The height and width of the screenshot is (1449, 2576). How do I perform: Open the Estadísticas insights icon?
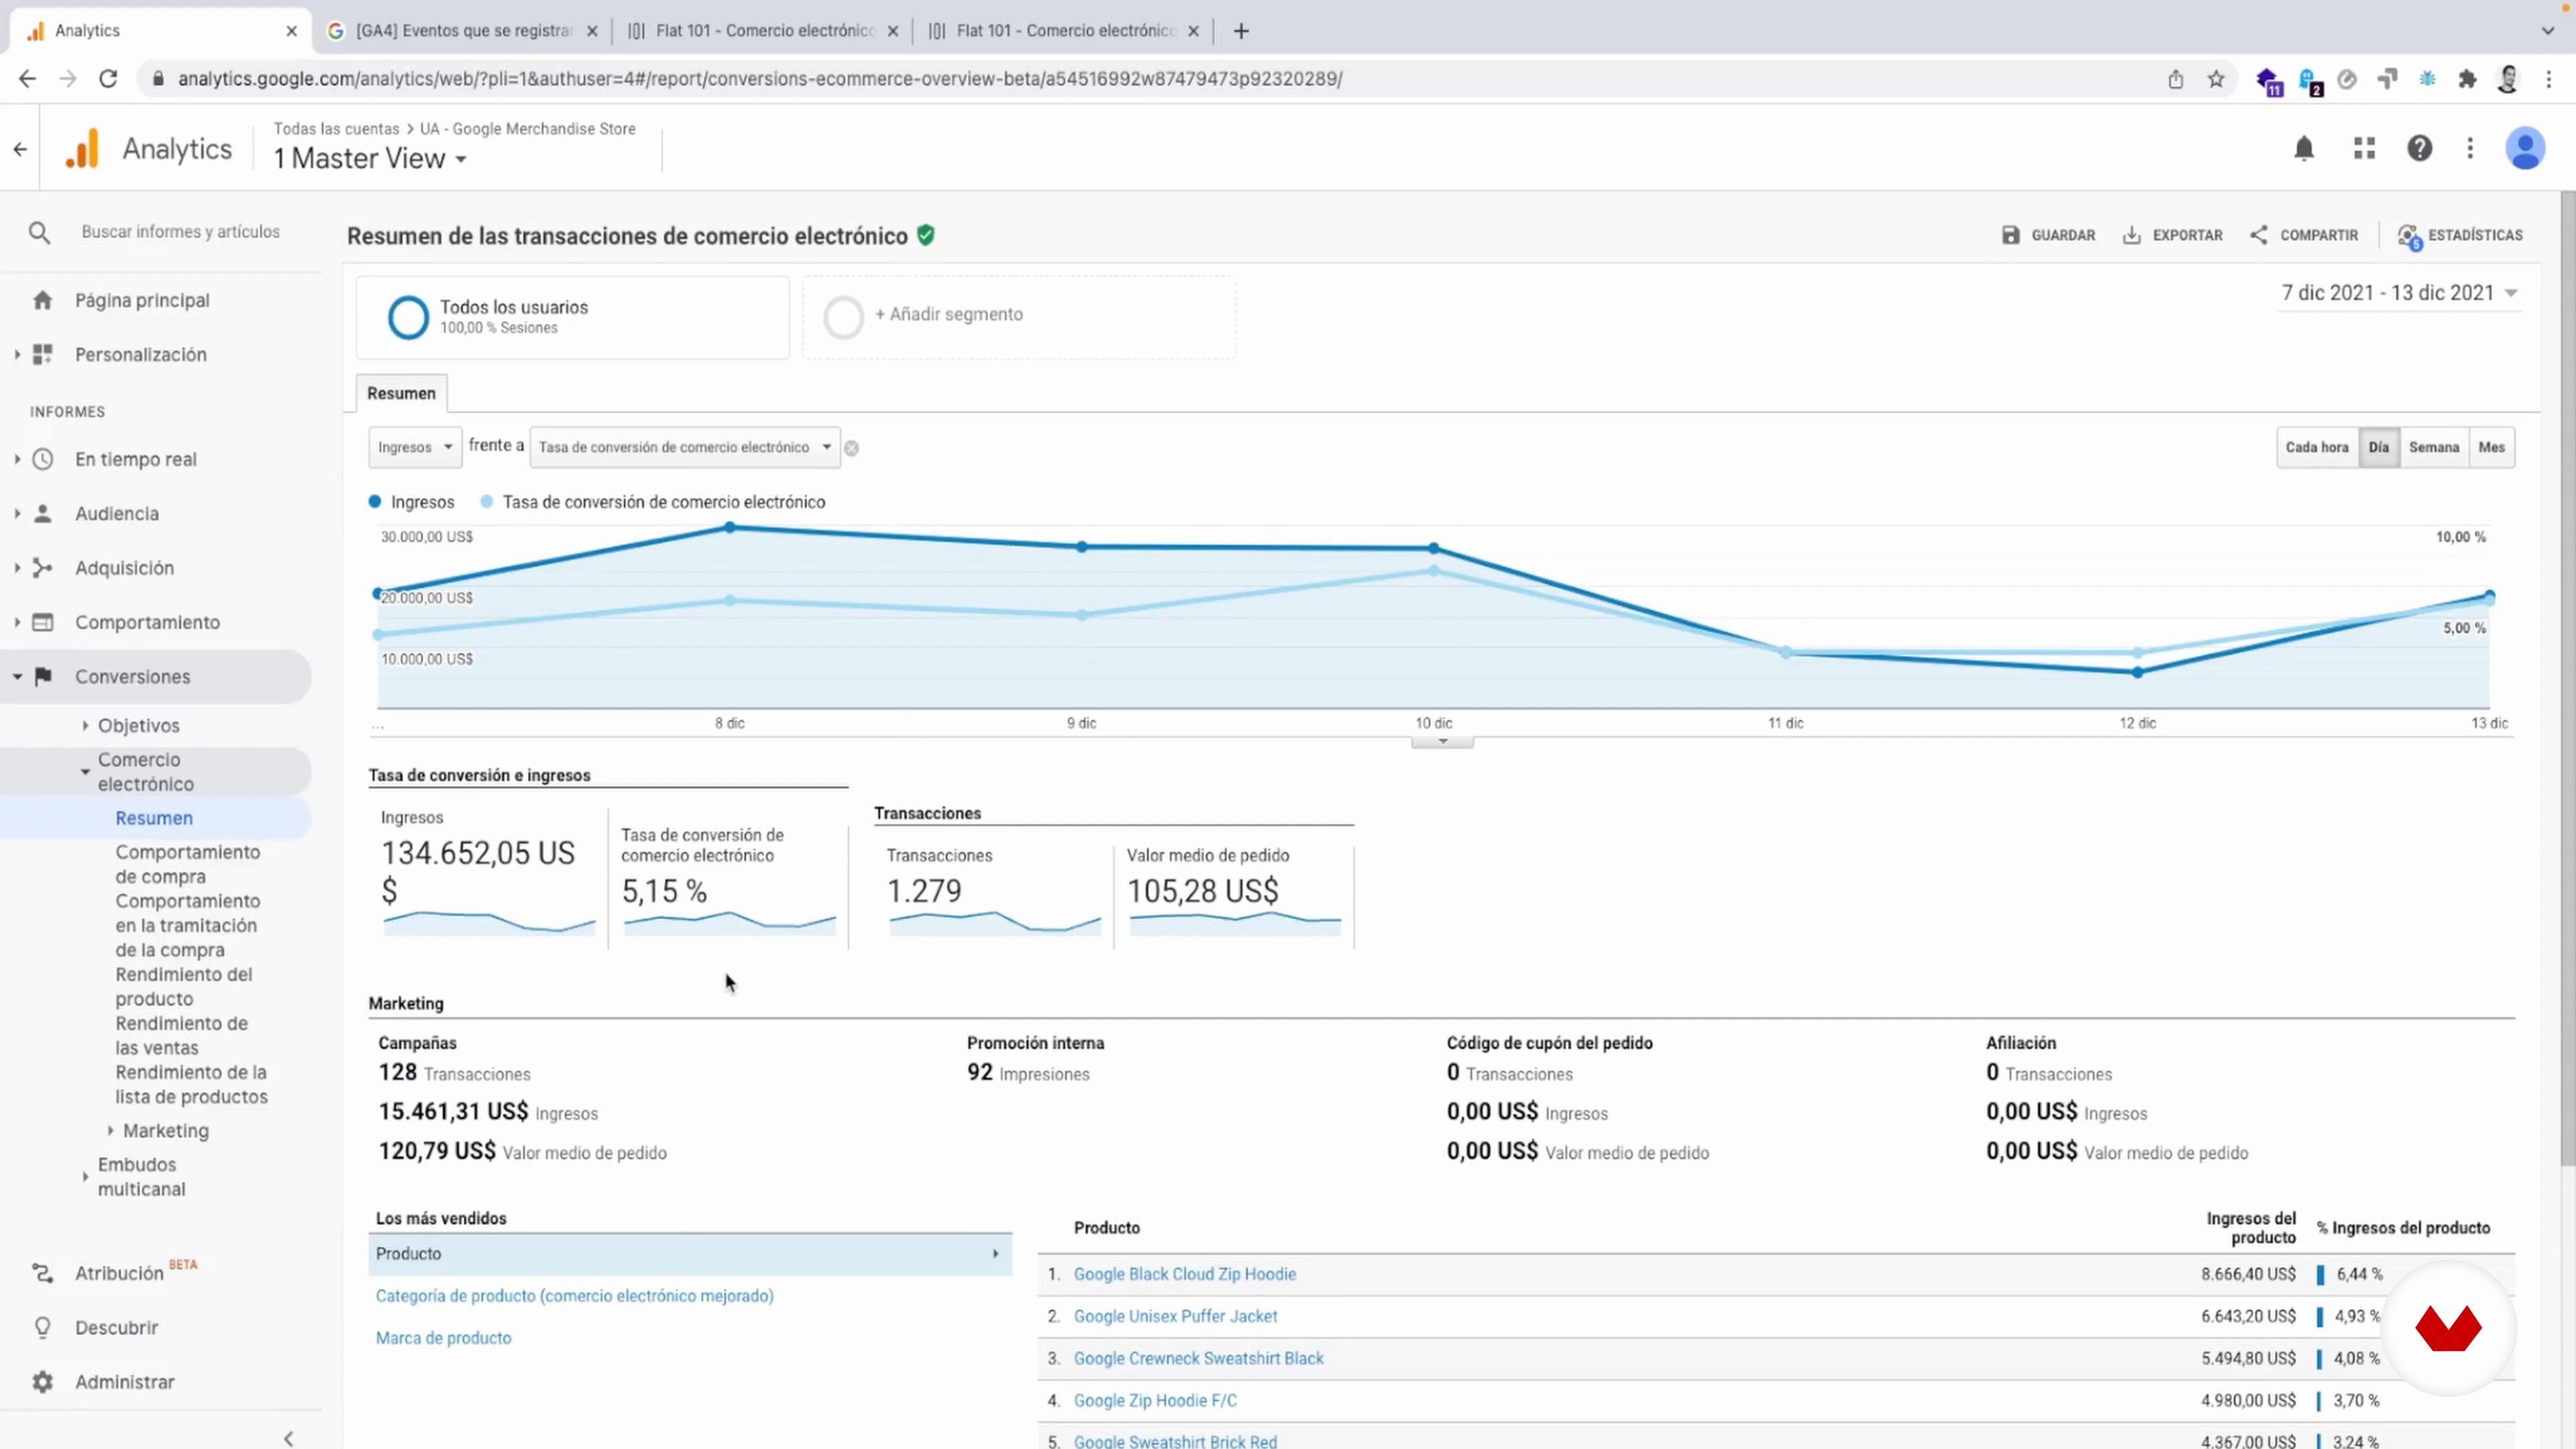point(2409,237)
